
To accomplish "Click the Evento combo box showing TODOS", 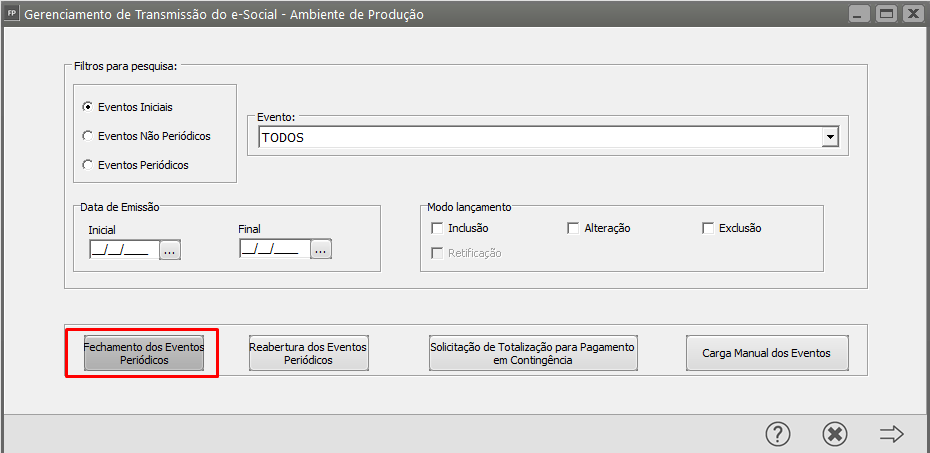I will (x=540, y=138).
